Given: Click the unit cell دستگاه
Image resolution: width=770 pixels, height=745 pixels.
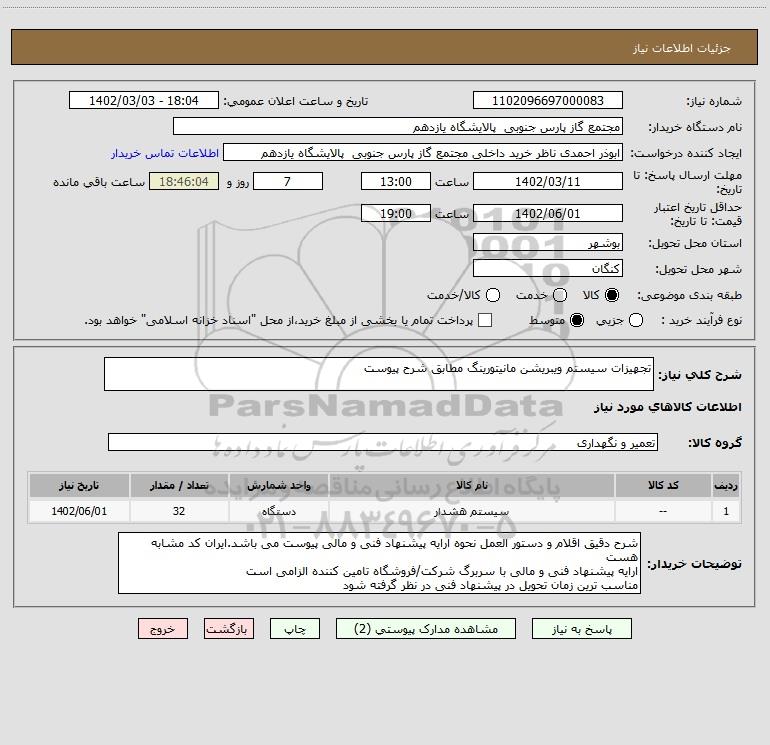Looking at the screenshot, I should coord(278,511).
